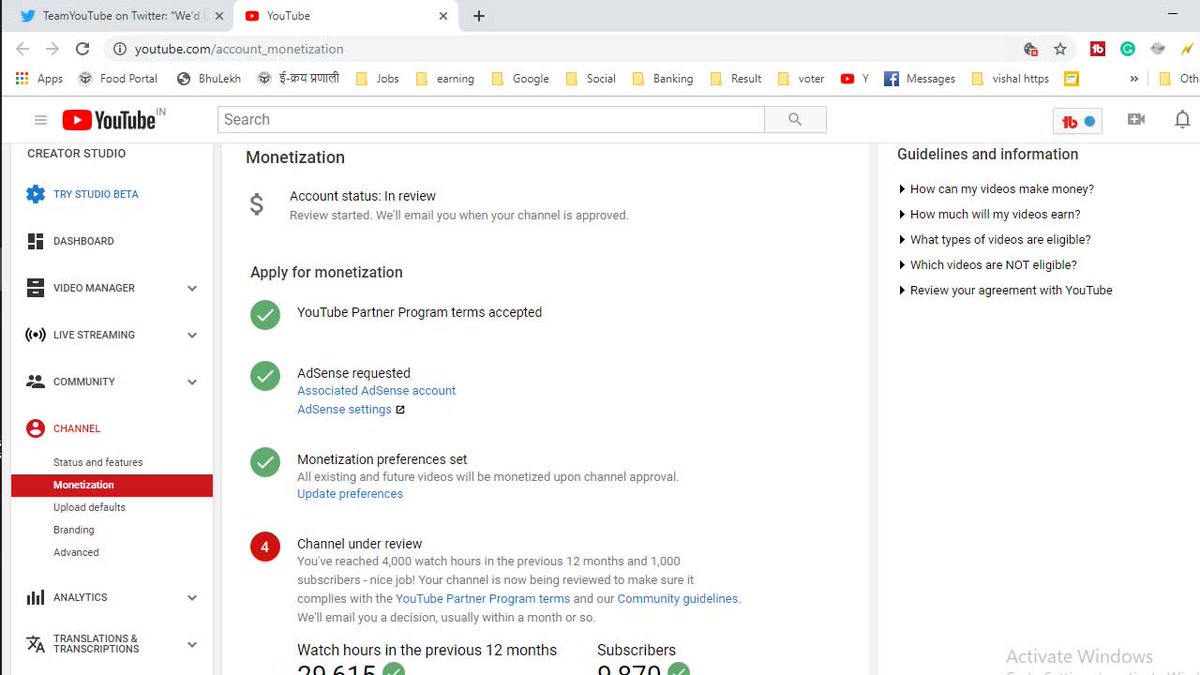The height and width of the screenshot is (675, 1200).
Task: Open the AdSense settings link
Action: pos(344,410)
